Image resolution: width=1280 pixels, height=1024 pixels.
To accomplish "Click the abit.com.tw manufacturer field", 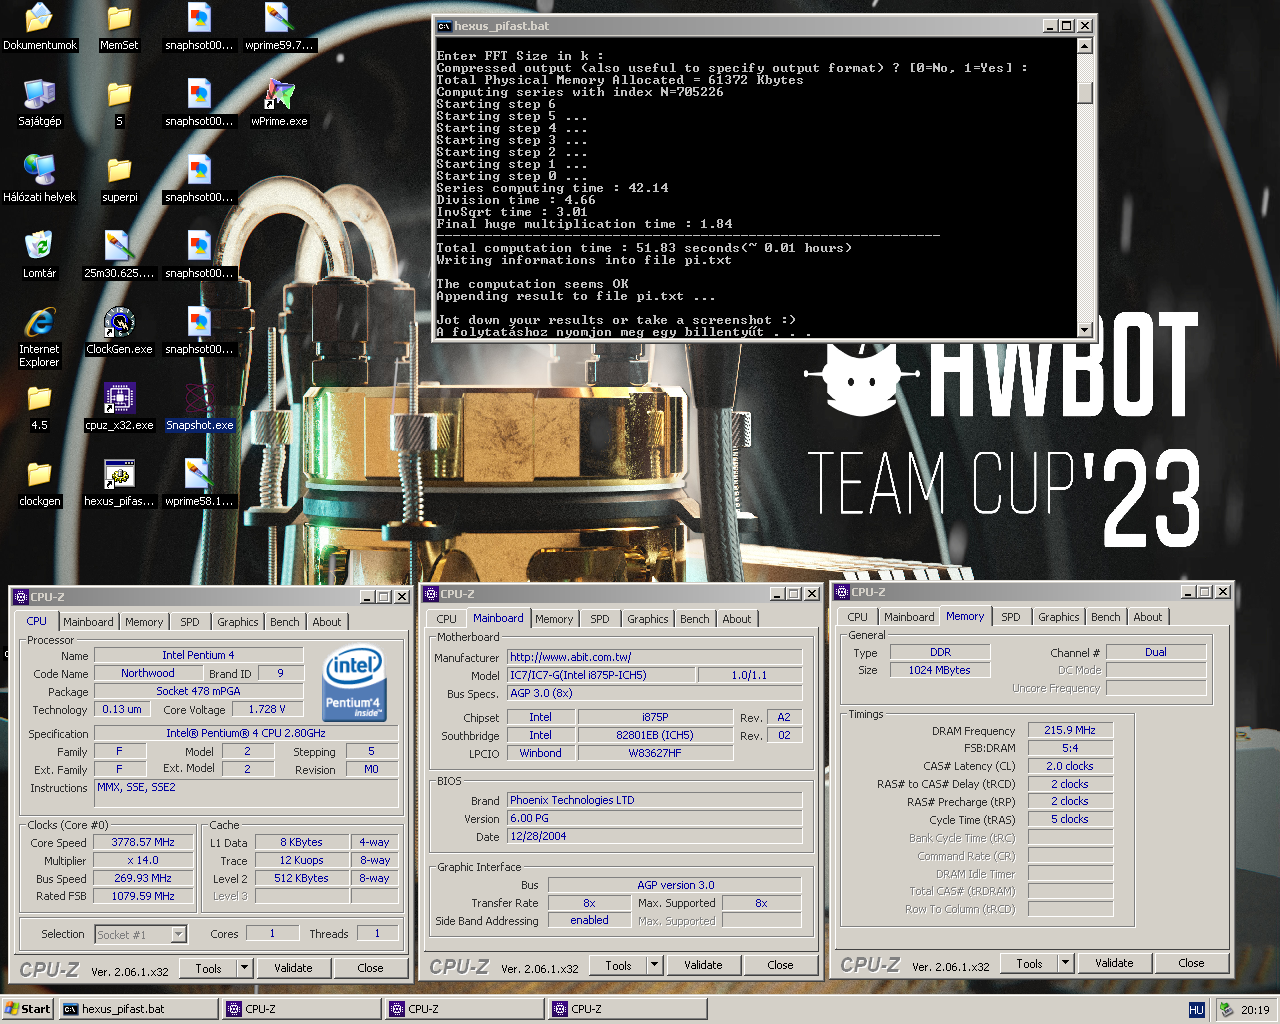I will 655,657.
